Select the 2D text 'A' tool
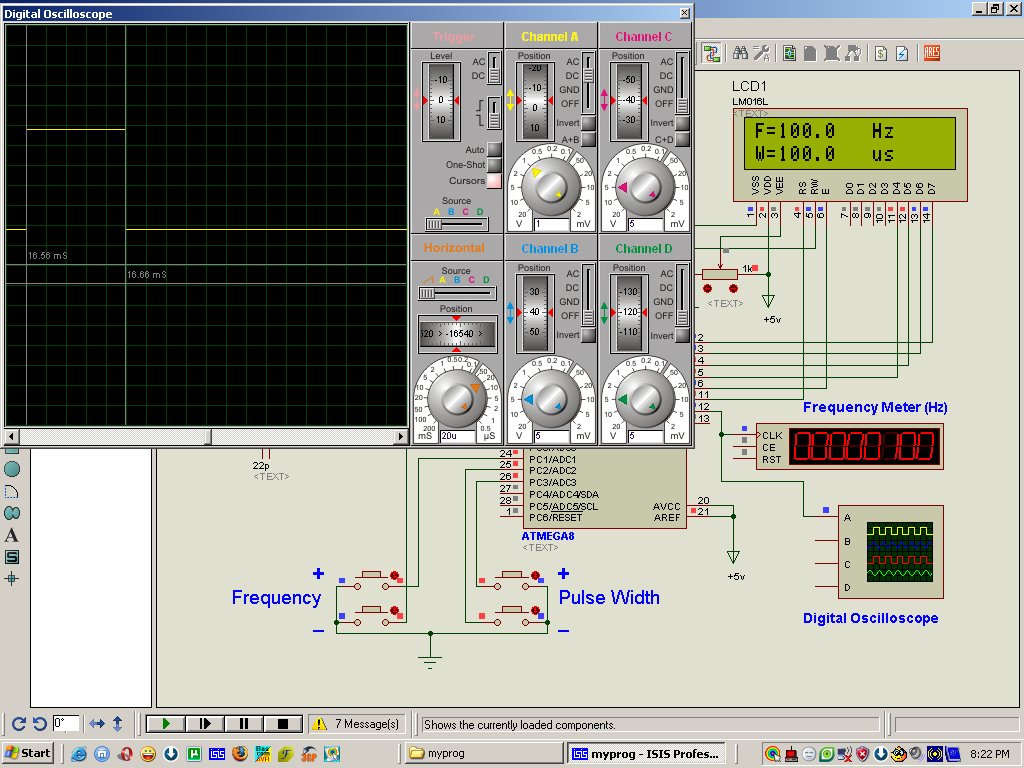 pyautogui.click(x=12, y=535)
